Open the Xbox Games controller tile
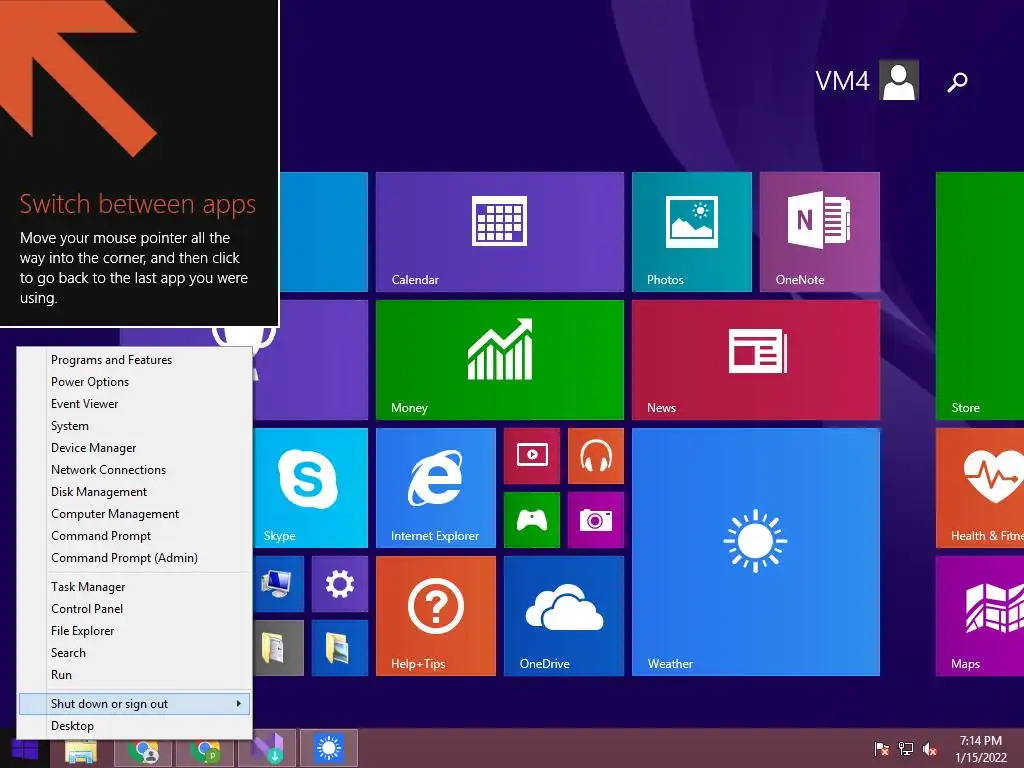Image resolution: width=1024 pixels, height=768 pixels. coord(532,520)
